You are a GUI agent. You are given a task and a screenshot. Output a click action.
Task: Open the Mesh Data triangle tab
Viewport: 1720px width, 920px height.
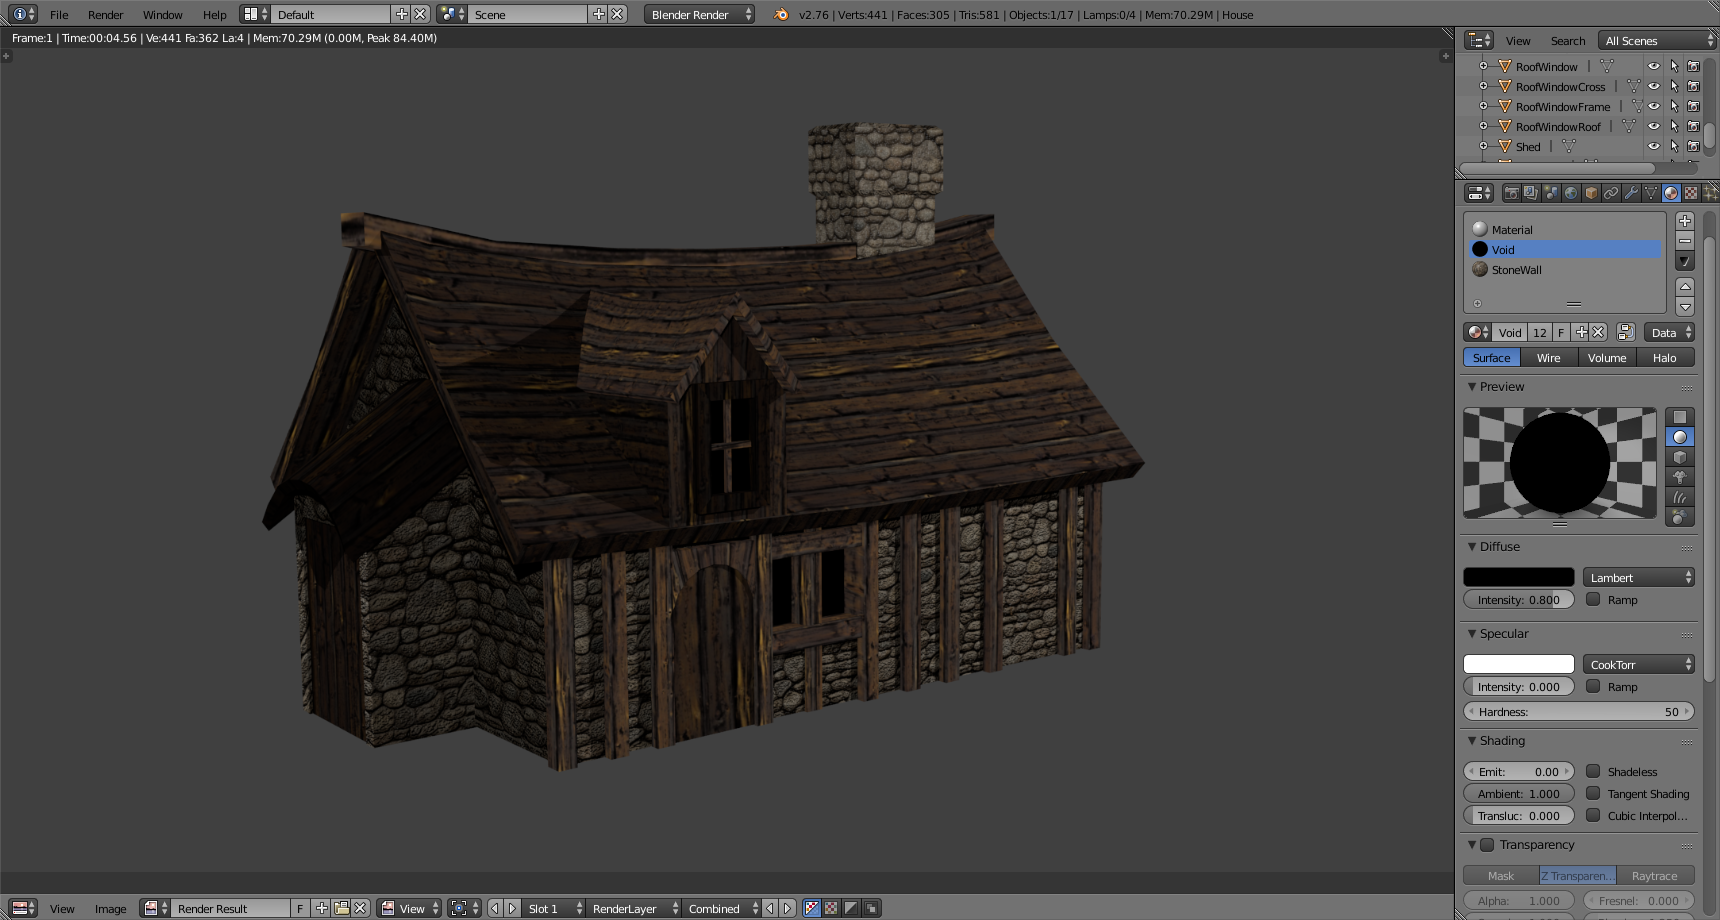pos(1651,193)
